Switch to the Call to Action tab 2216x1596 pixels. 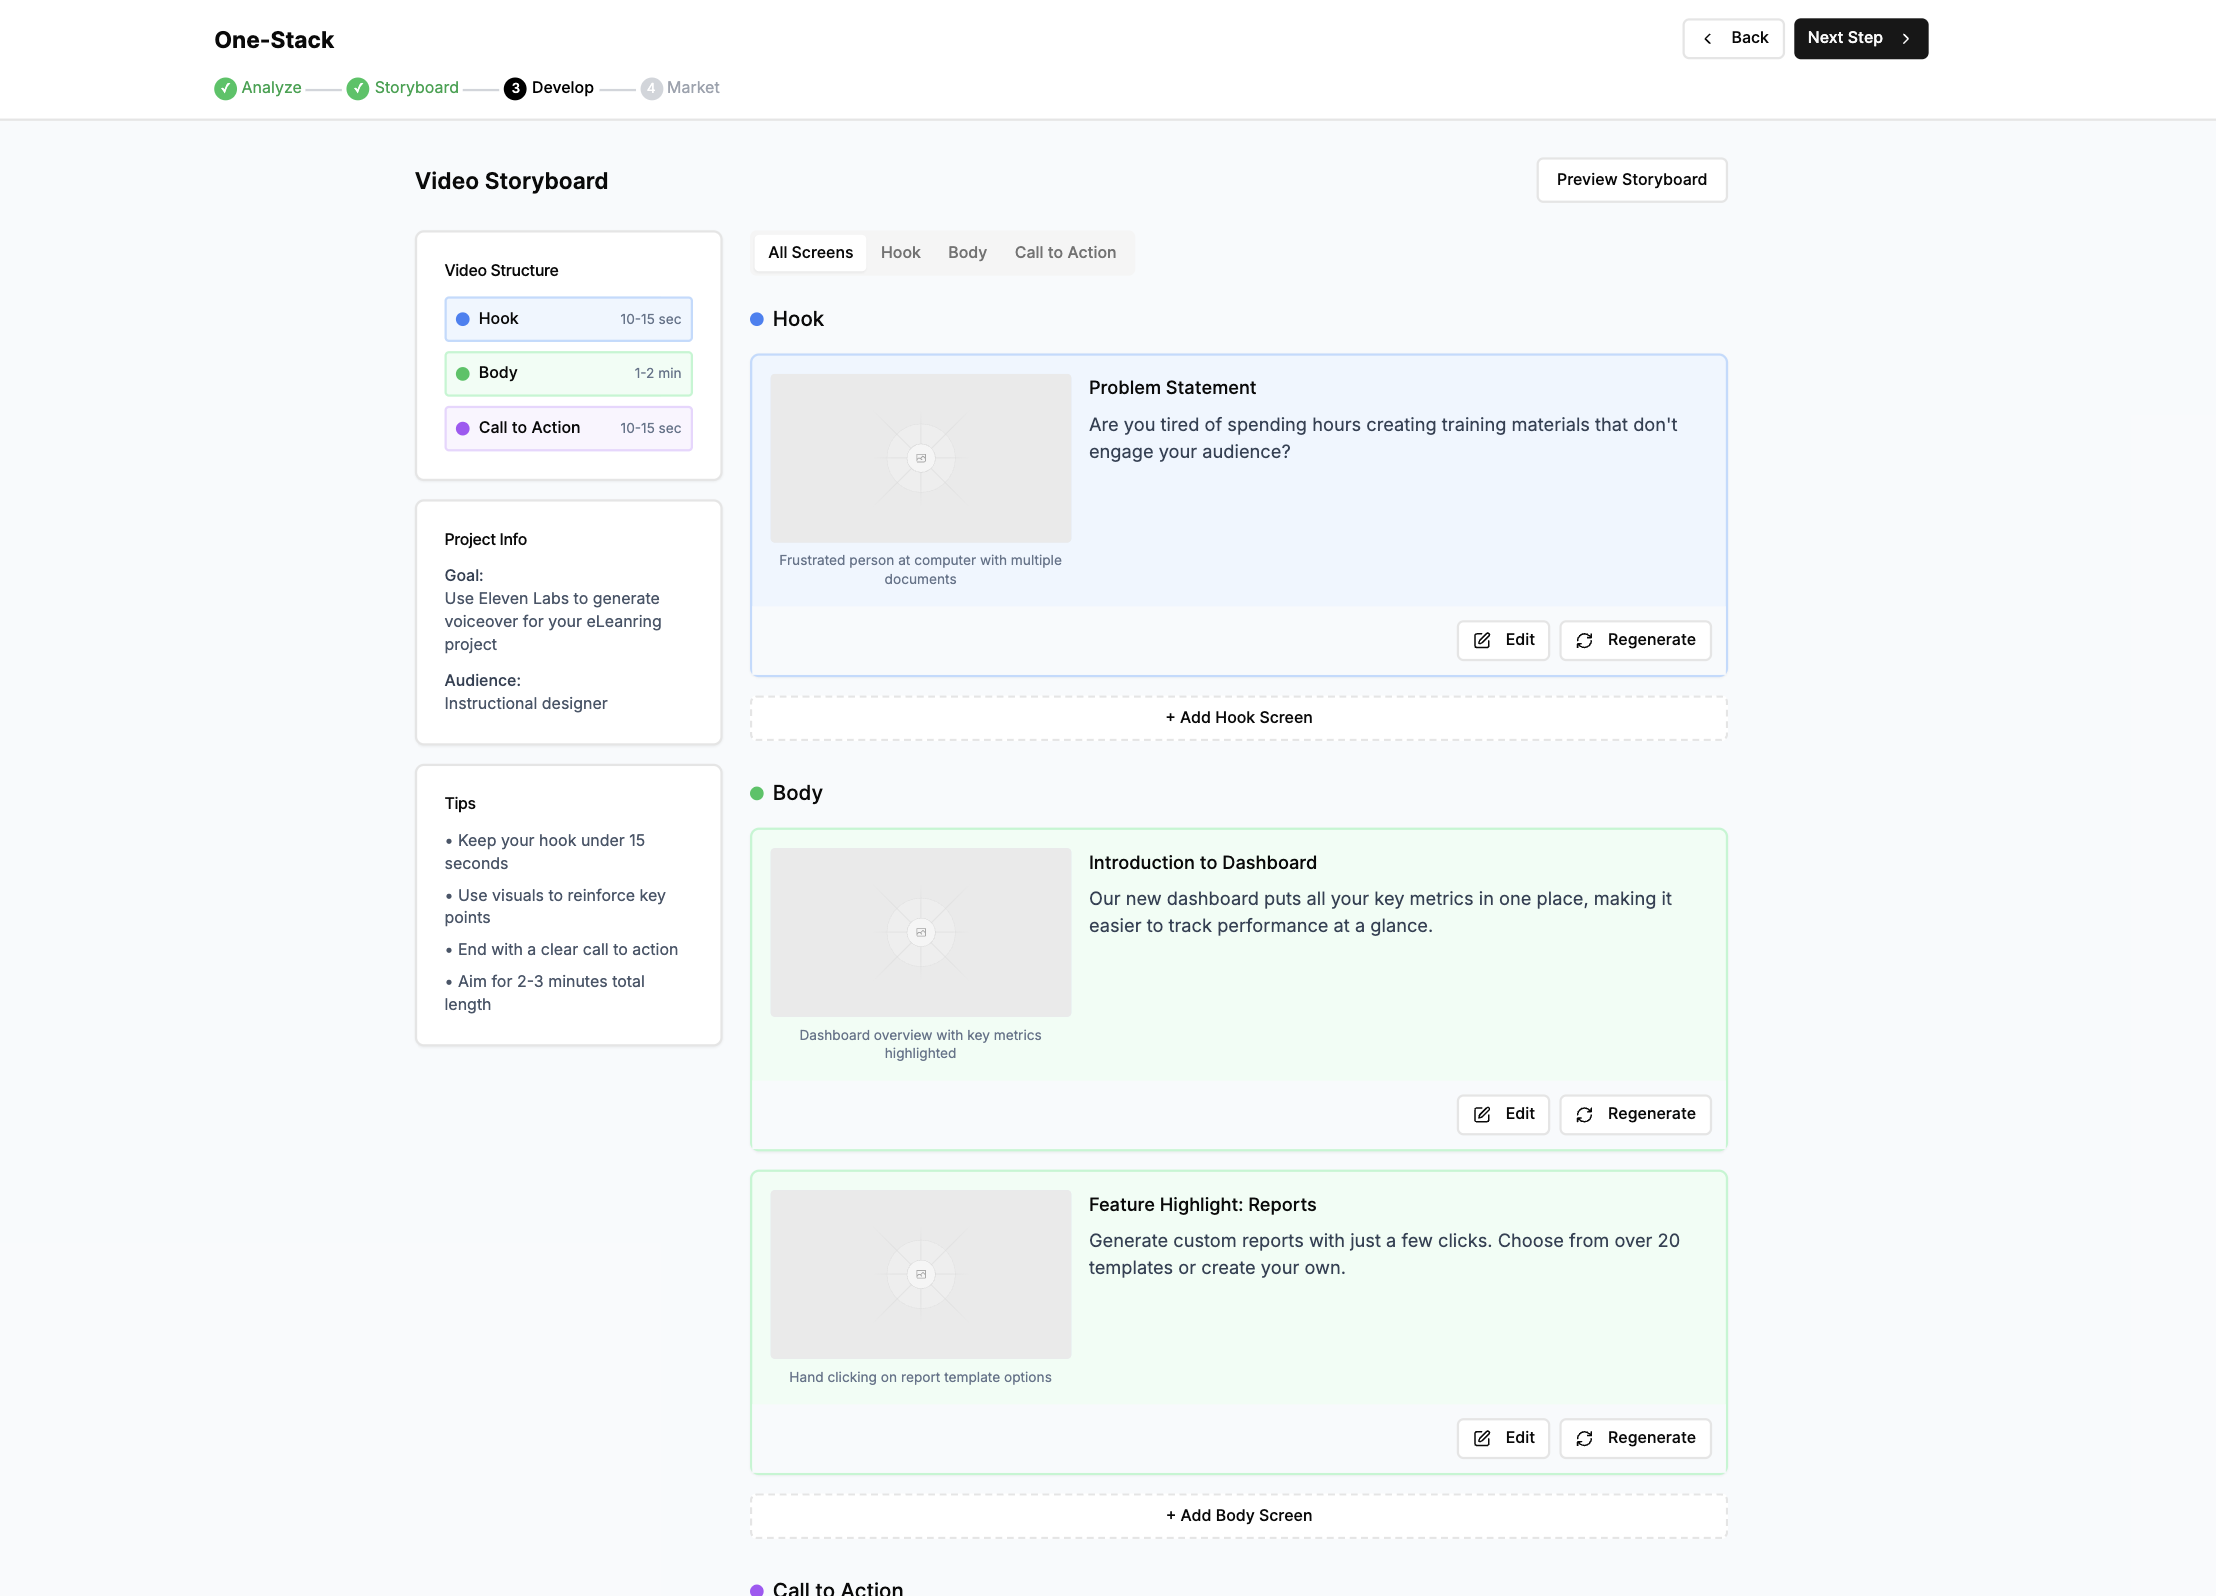pyautogui.click(x=1065, y=252)
